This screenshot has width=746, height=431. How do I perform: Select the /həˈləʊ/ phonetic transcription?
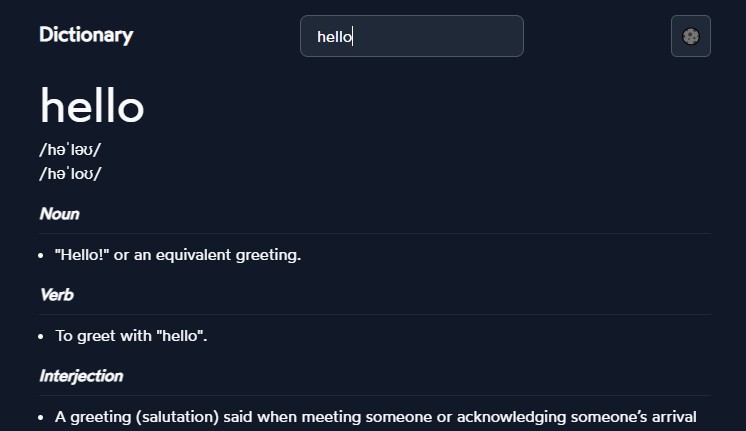coord(70,150)
